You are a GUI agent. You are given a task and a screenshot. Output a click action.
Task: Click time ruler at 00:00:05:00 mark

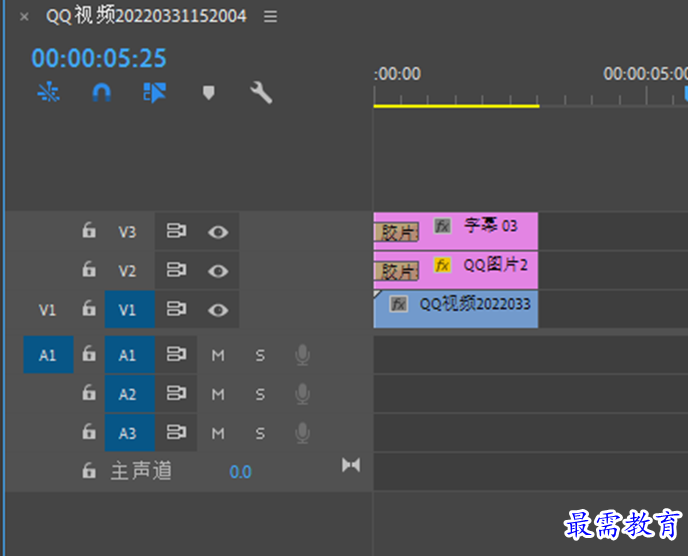click(x=646, y=96)
